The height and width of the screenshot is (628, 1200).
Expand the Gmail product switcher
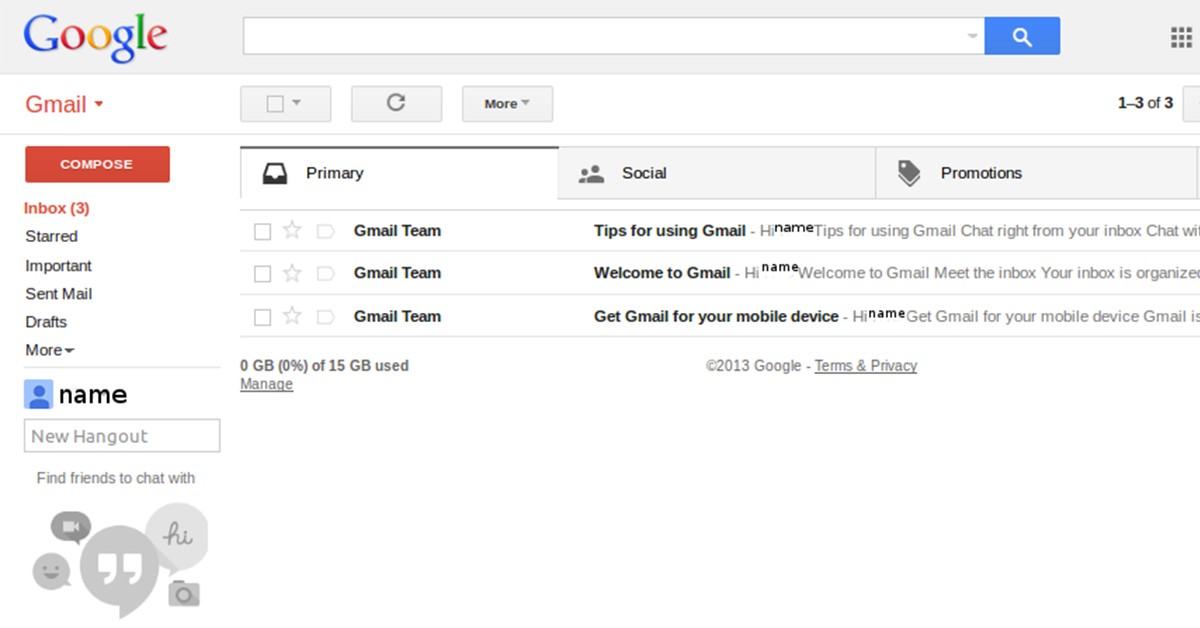tap(65, 105)
